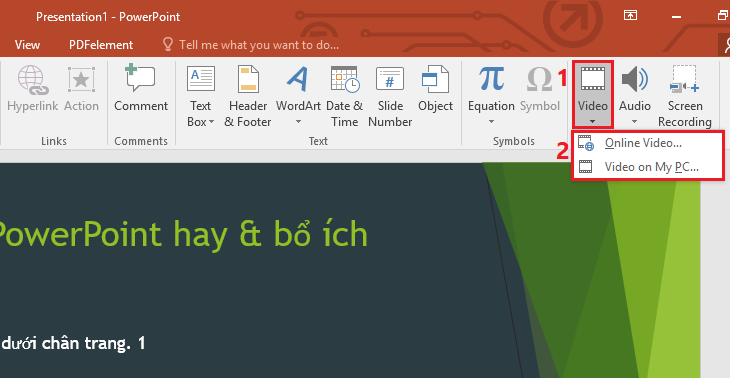Select the slide title text 'PowerPoint hay & bổ ích'

[x=183, y=234]
